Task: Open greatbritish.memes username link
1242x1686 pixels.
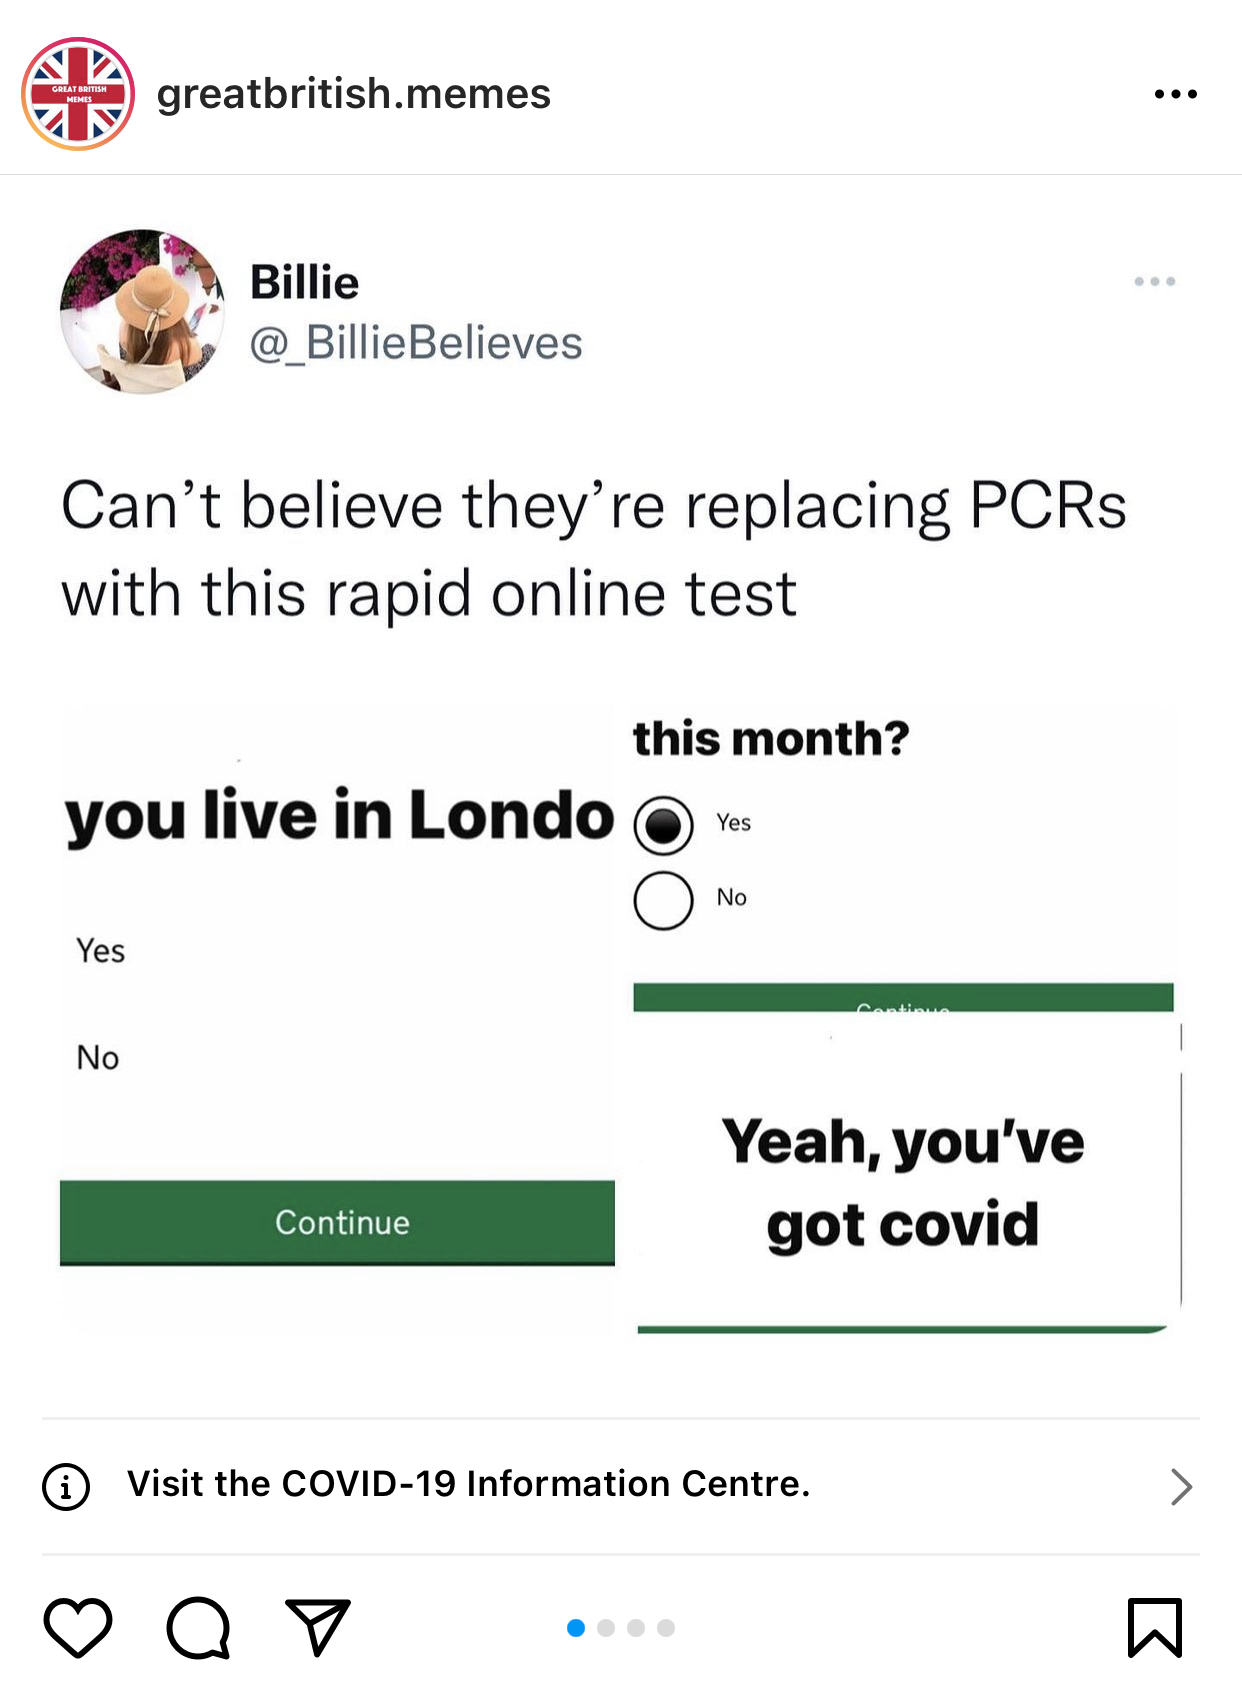Action: point(353,94)
